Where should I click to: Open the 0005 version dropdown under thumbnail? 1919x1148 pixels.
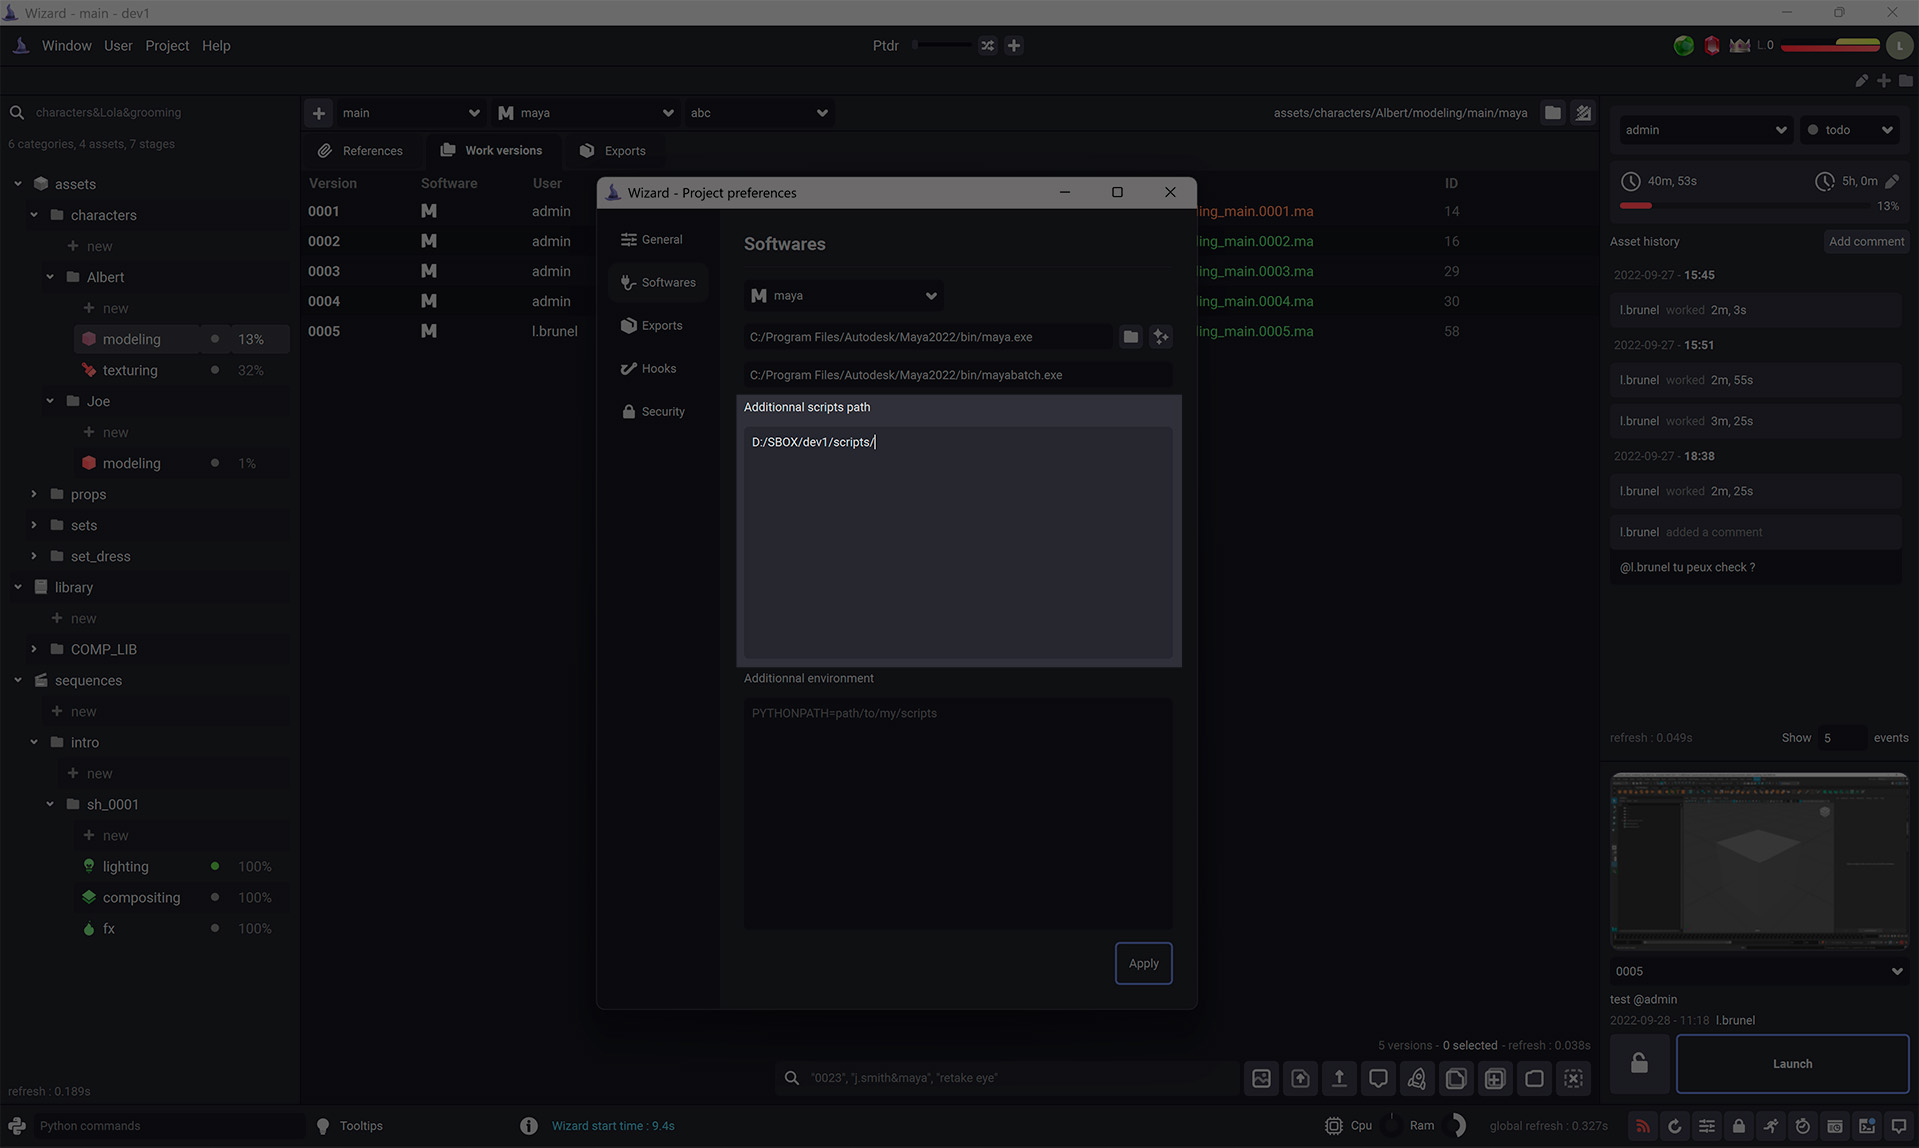(1758, 971)
